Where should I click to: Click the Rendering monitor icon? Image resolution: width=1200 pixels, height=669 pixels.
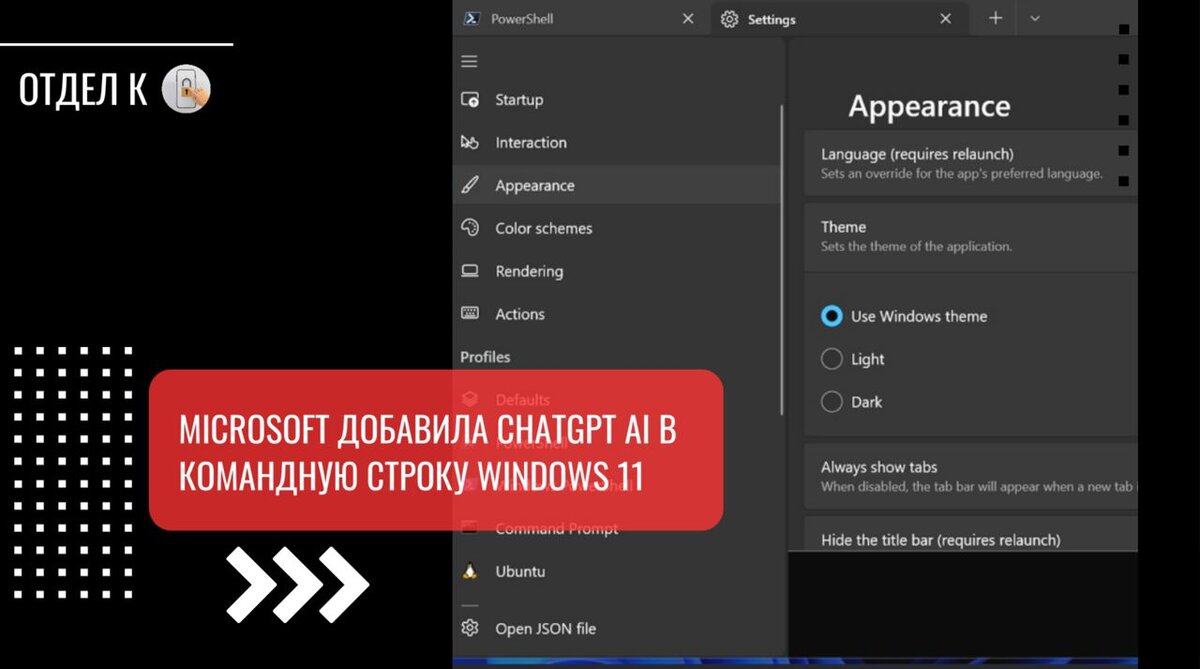pos(470,271)
